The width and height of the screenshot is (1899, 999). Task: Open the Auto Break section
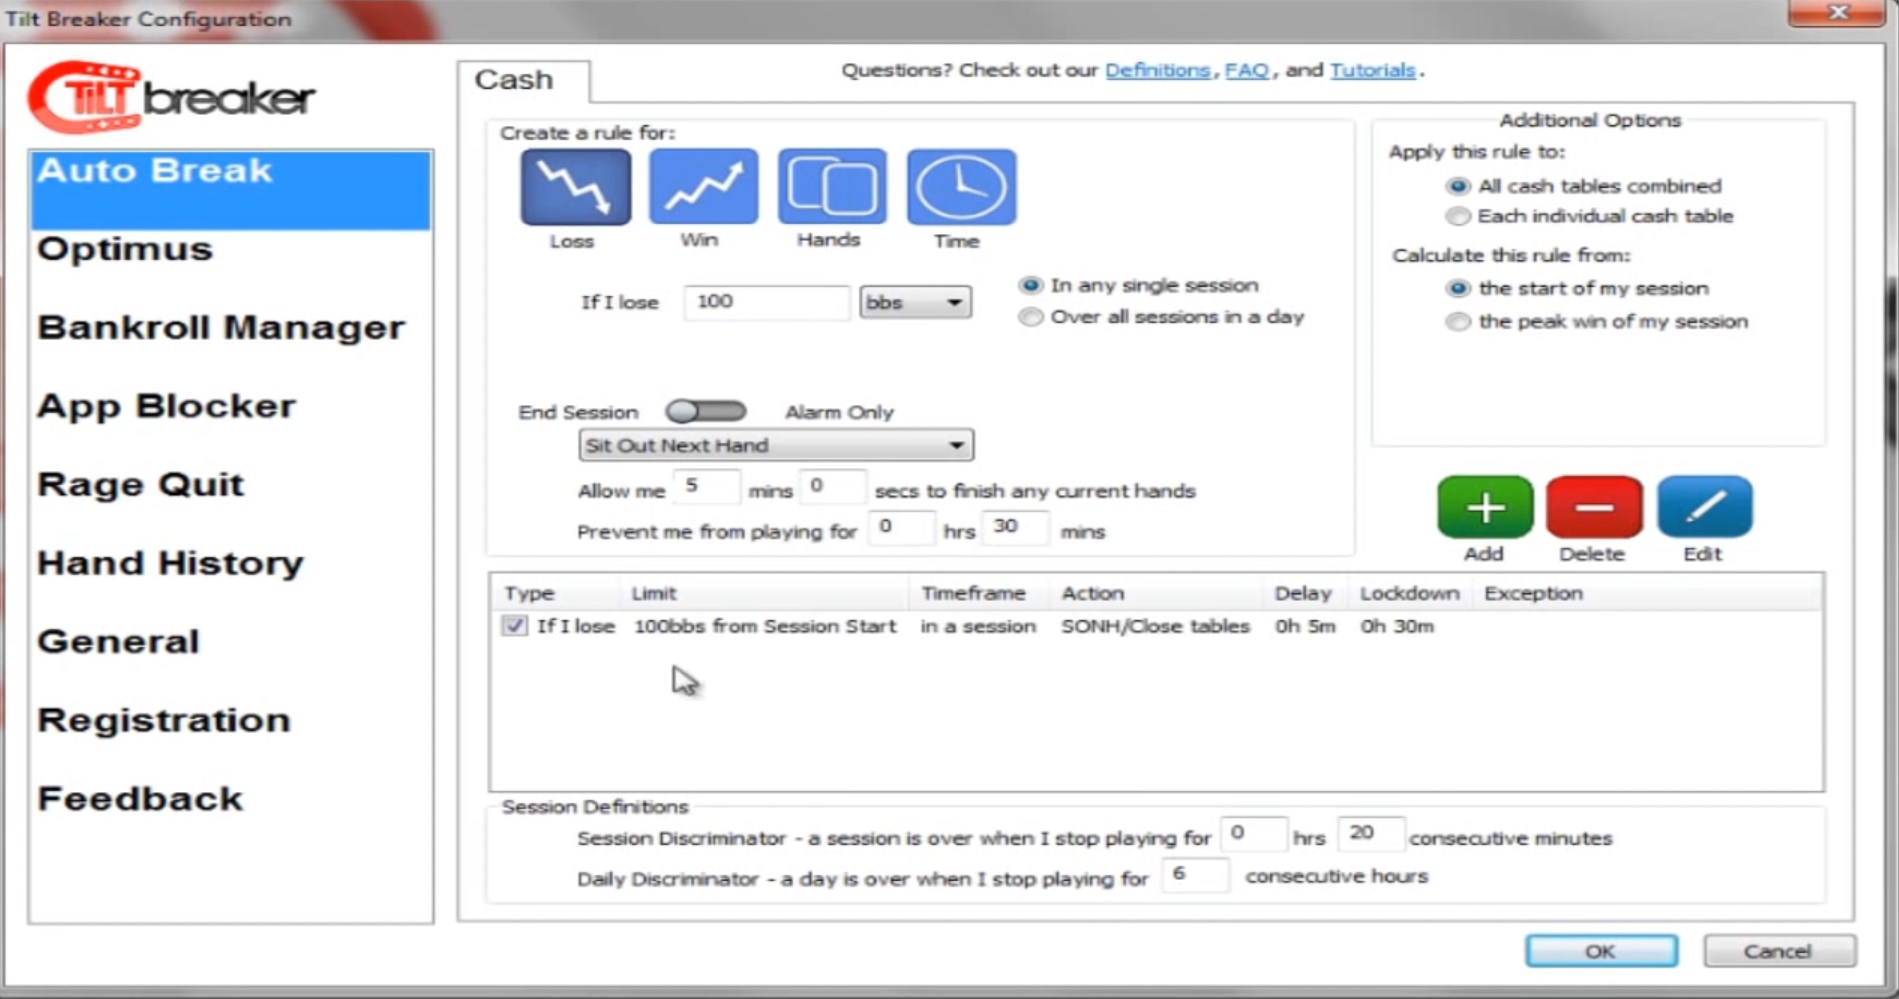point(231,190)
